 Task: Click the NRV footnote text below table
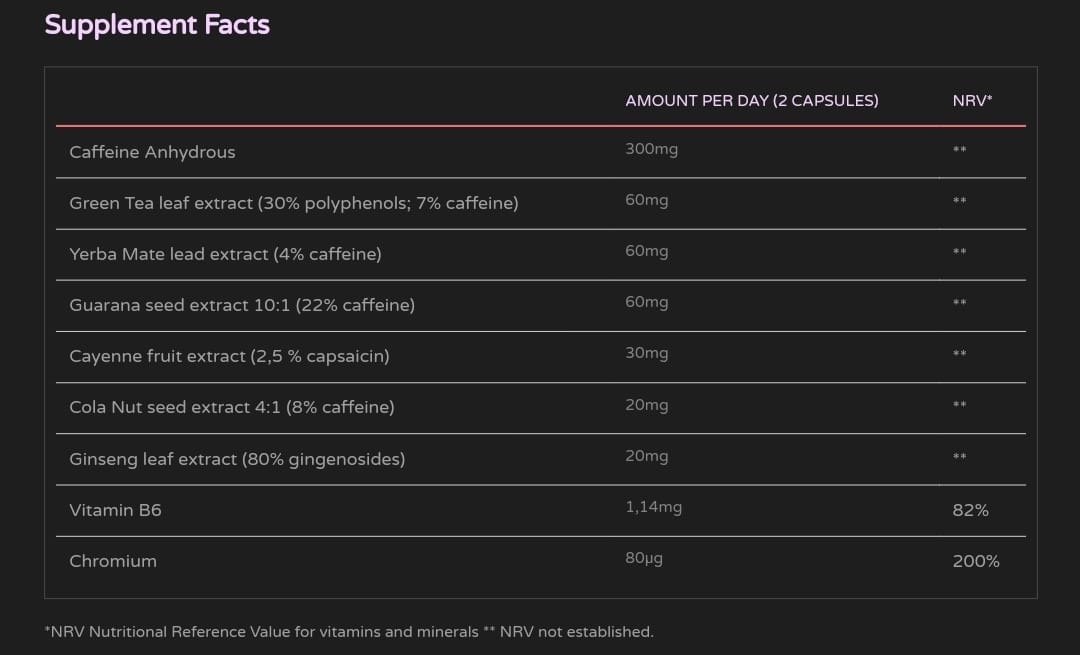349,632
